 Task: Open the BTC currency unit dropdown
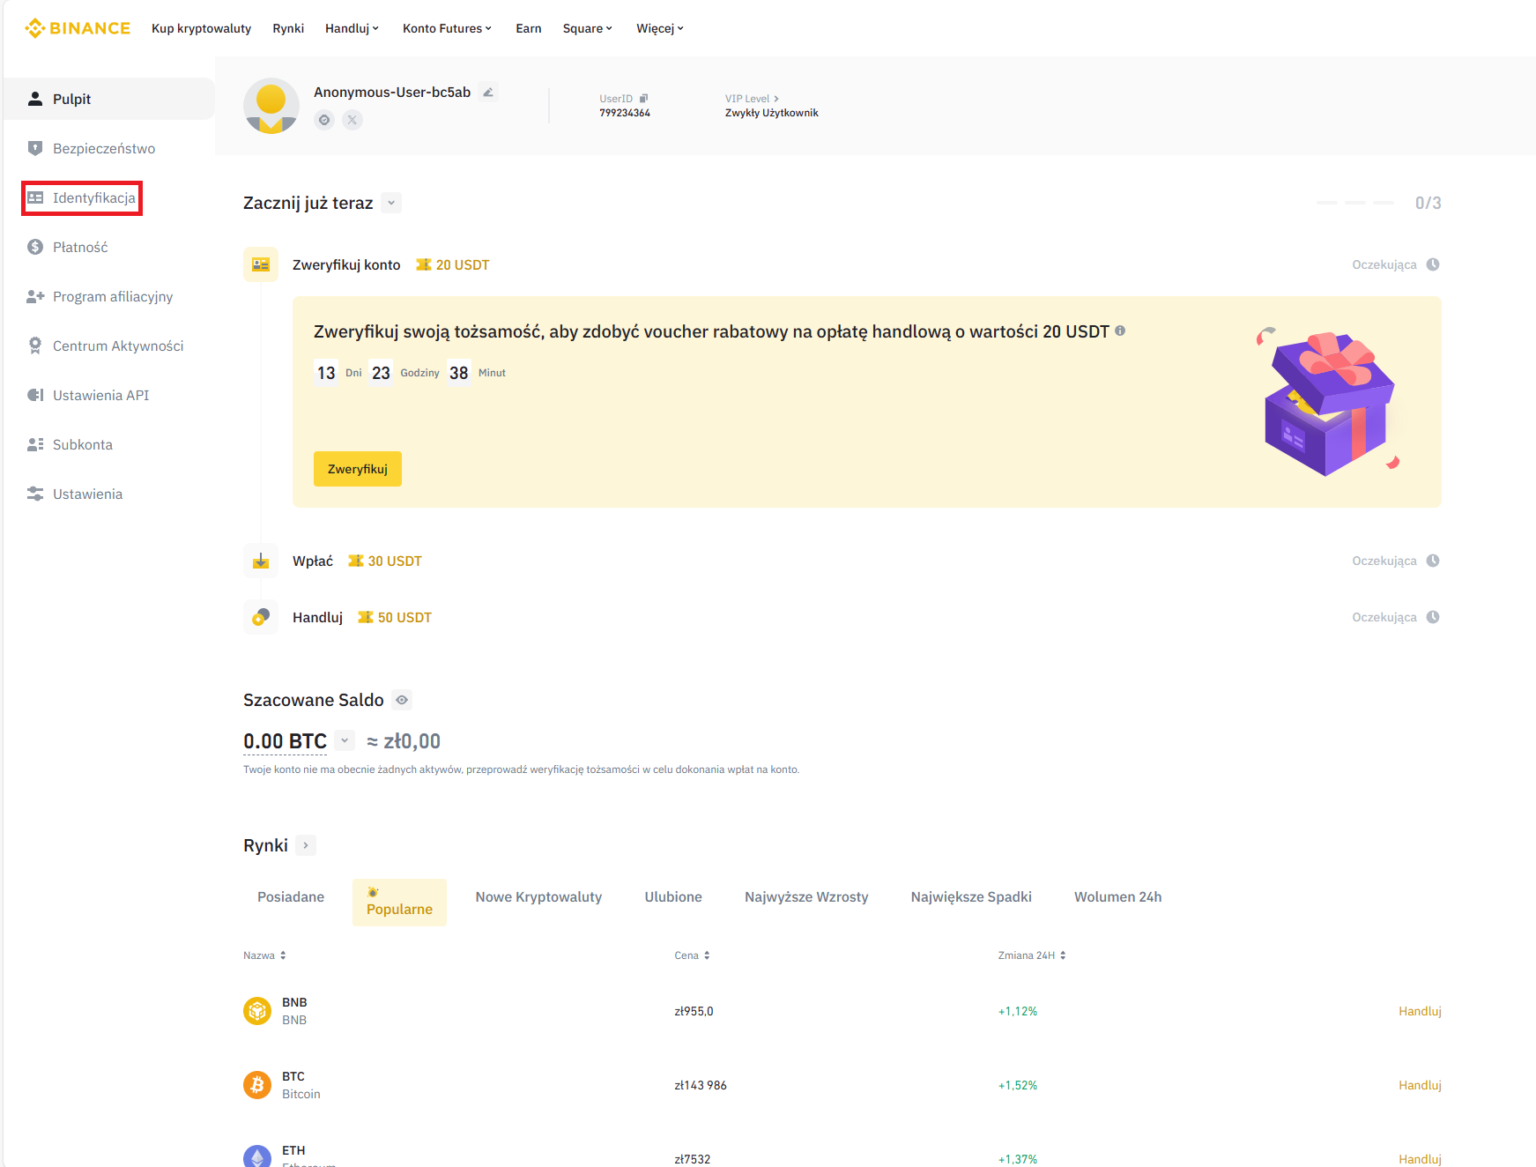click(x=344, y=741)
